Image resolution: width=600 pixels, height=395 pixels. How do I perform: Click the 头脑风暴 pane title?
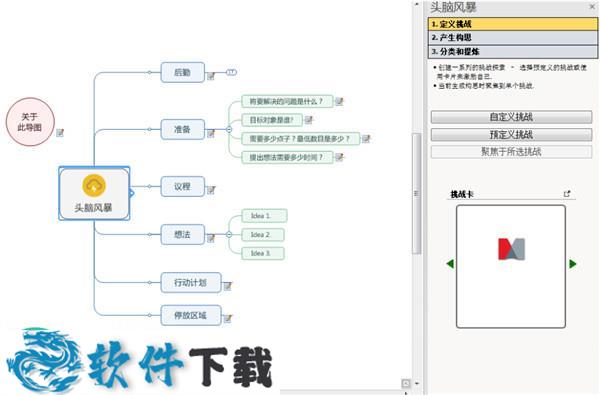[x=453, y=7]
